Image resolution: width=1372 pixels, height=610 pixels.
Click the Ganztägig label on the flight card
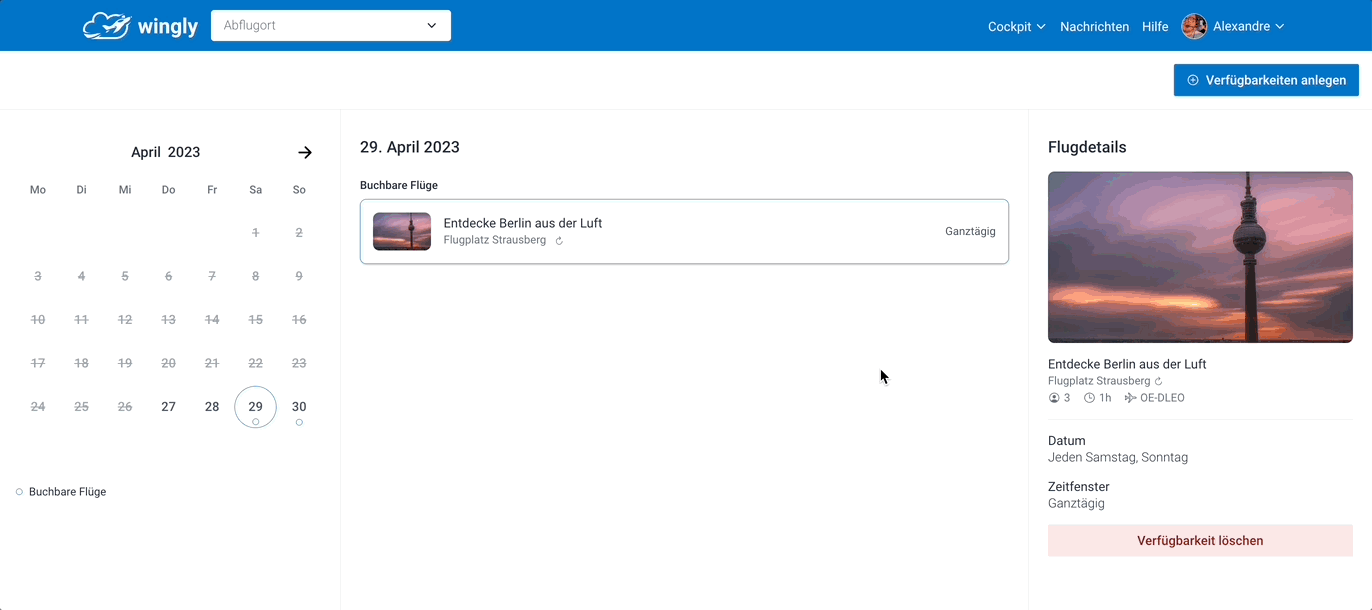[970, 231]
